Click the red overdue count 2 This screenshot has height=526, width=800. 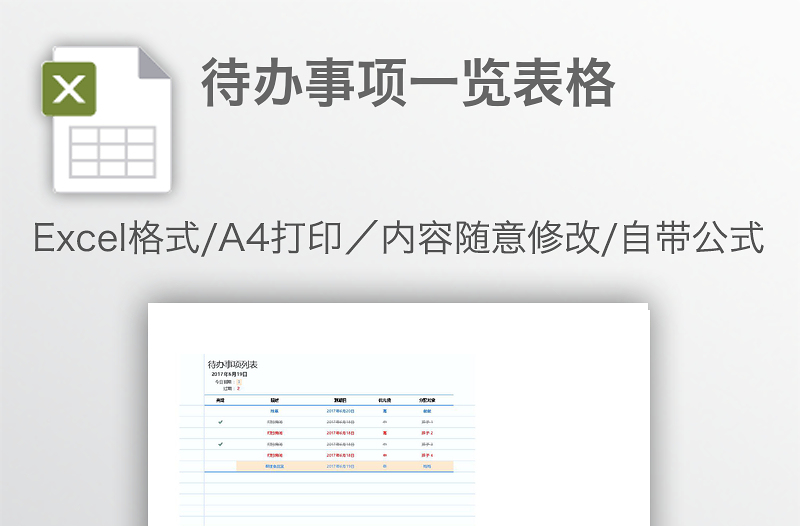[238, 388]
